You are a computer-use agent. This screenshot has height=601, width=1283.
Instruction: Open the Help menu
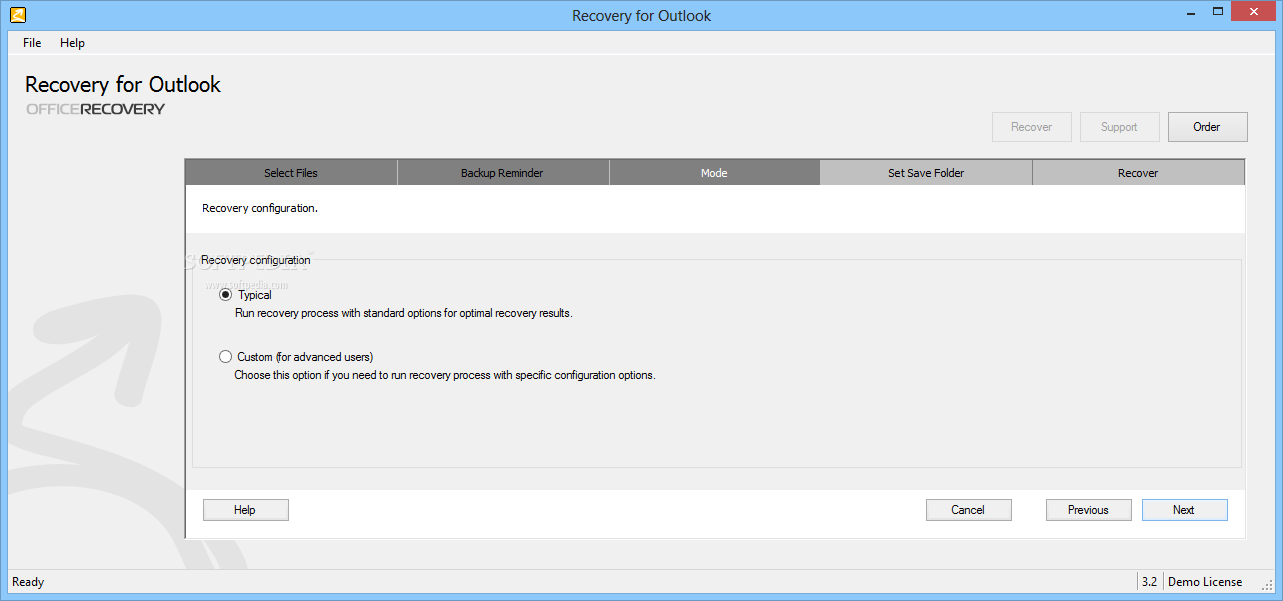coord(72,43)
